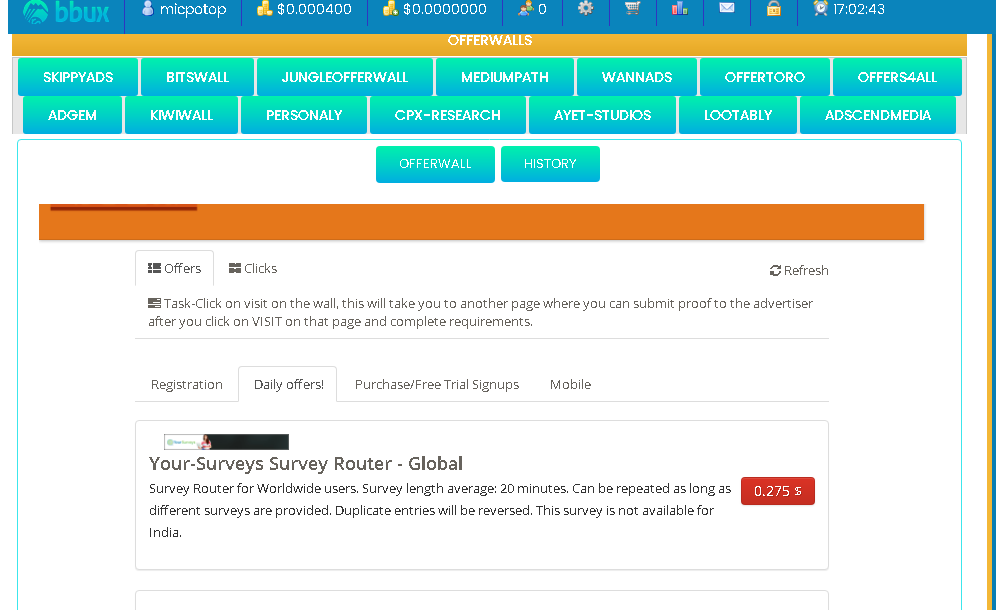Image resolution: width=996 pixels, height=610 pixels.
Task: Switch to the Clicks tab
Action: [253, 268]
